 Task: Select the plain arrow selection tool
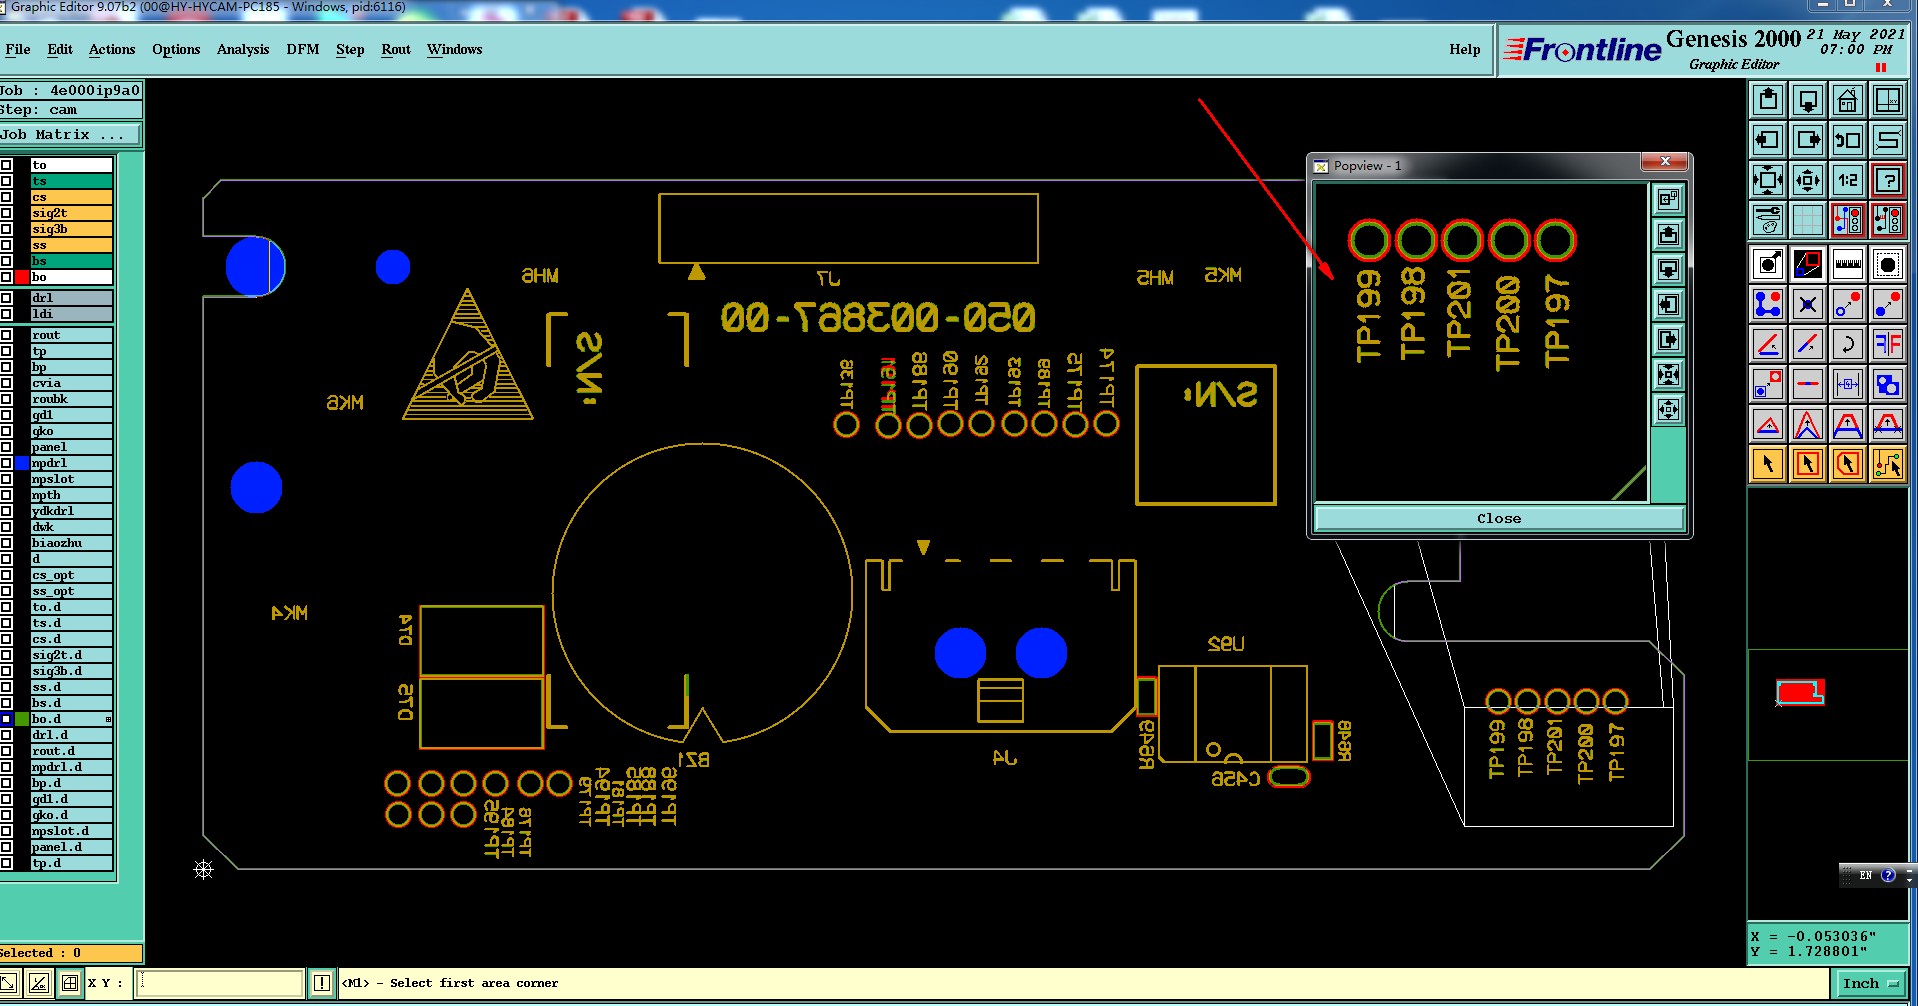click(1768, 464)
